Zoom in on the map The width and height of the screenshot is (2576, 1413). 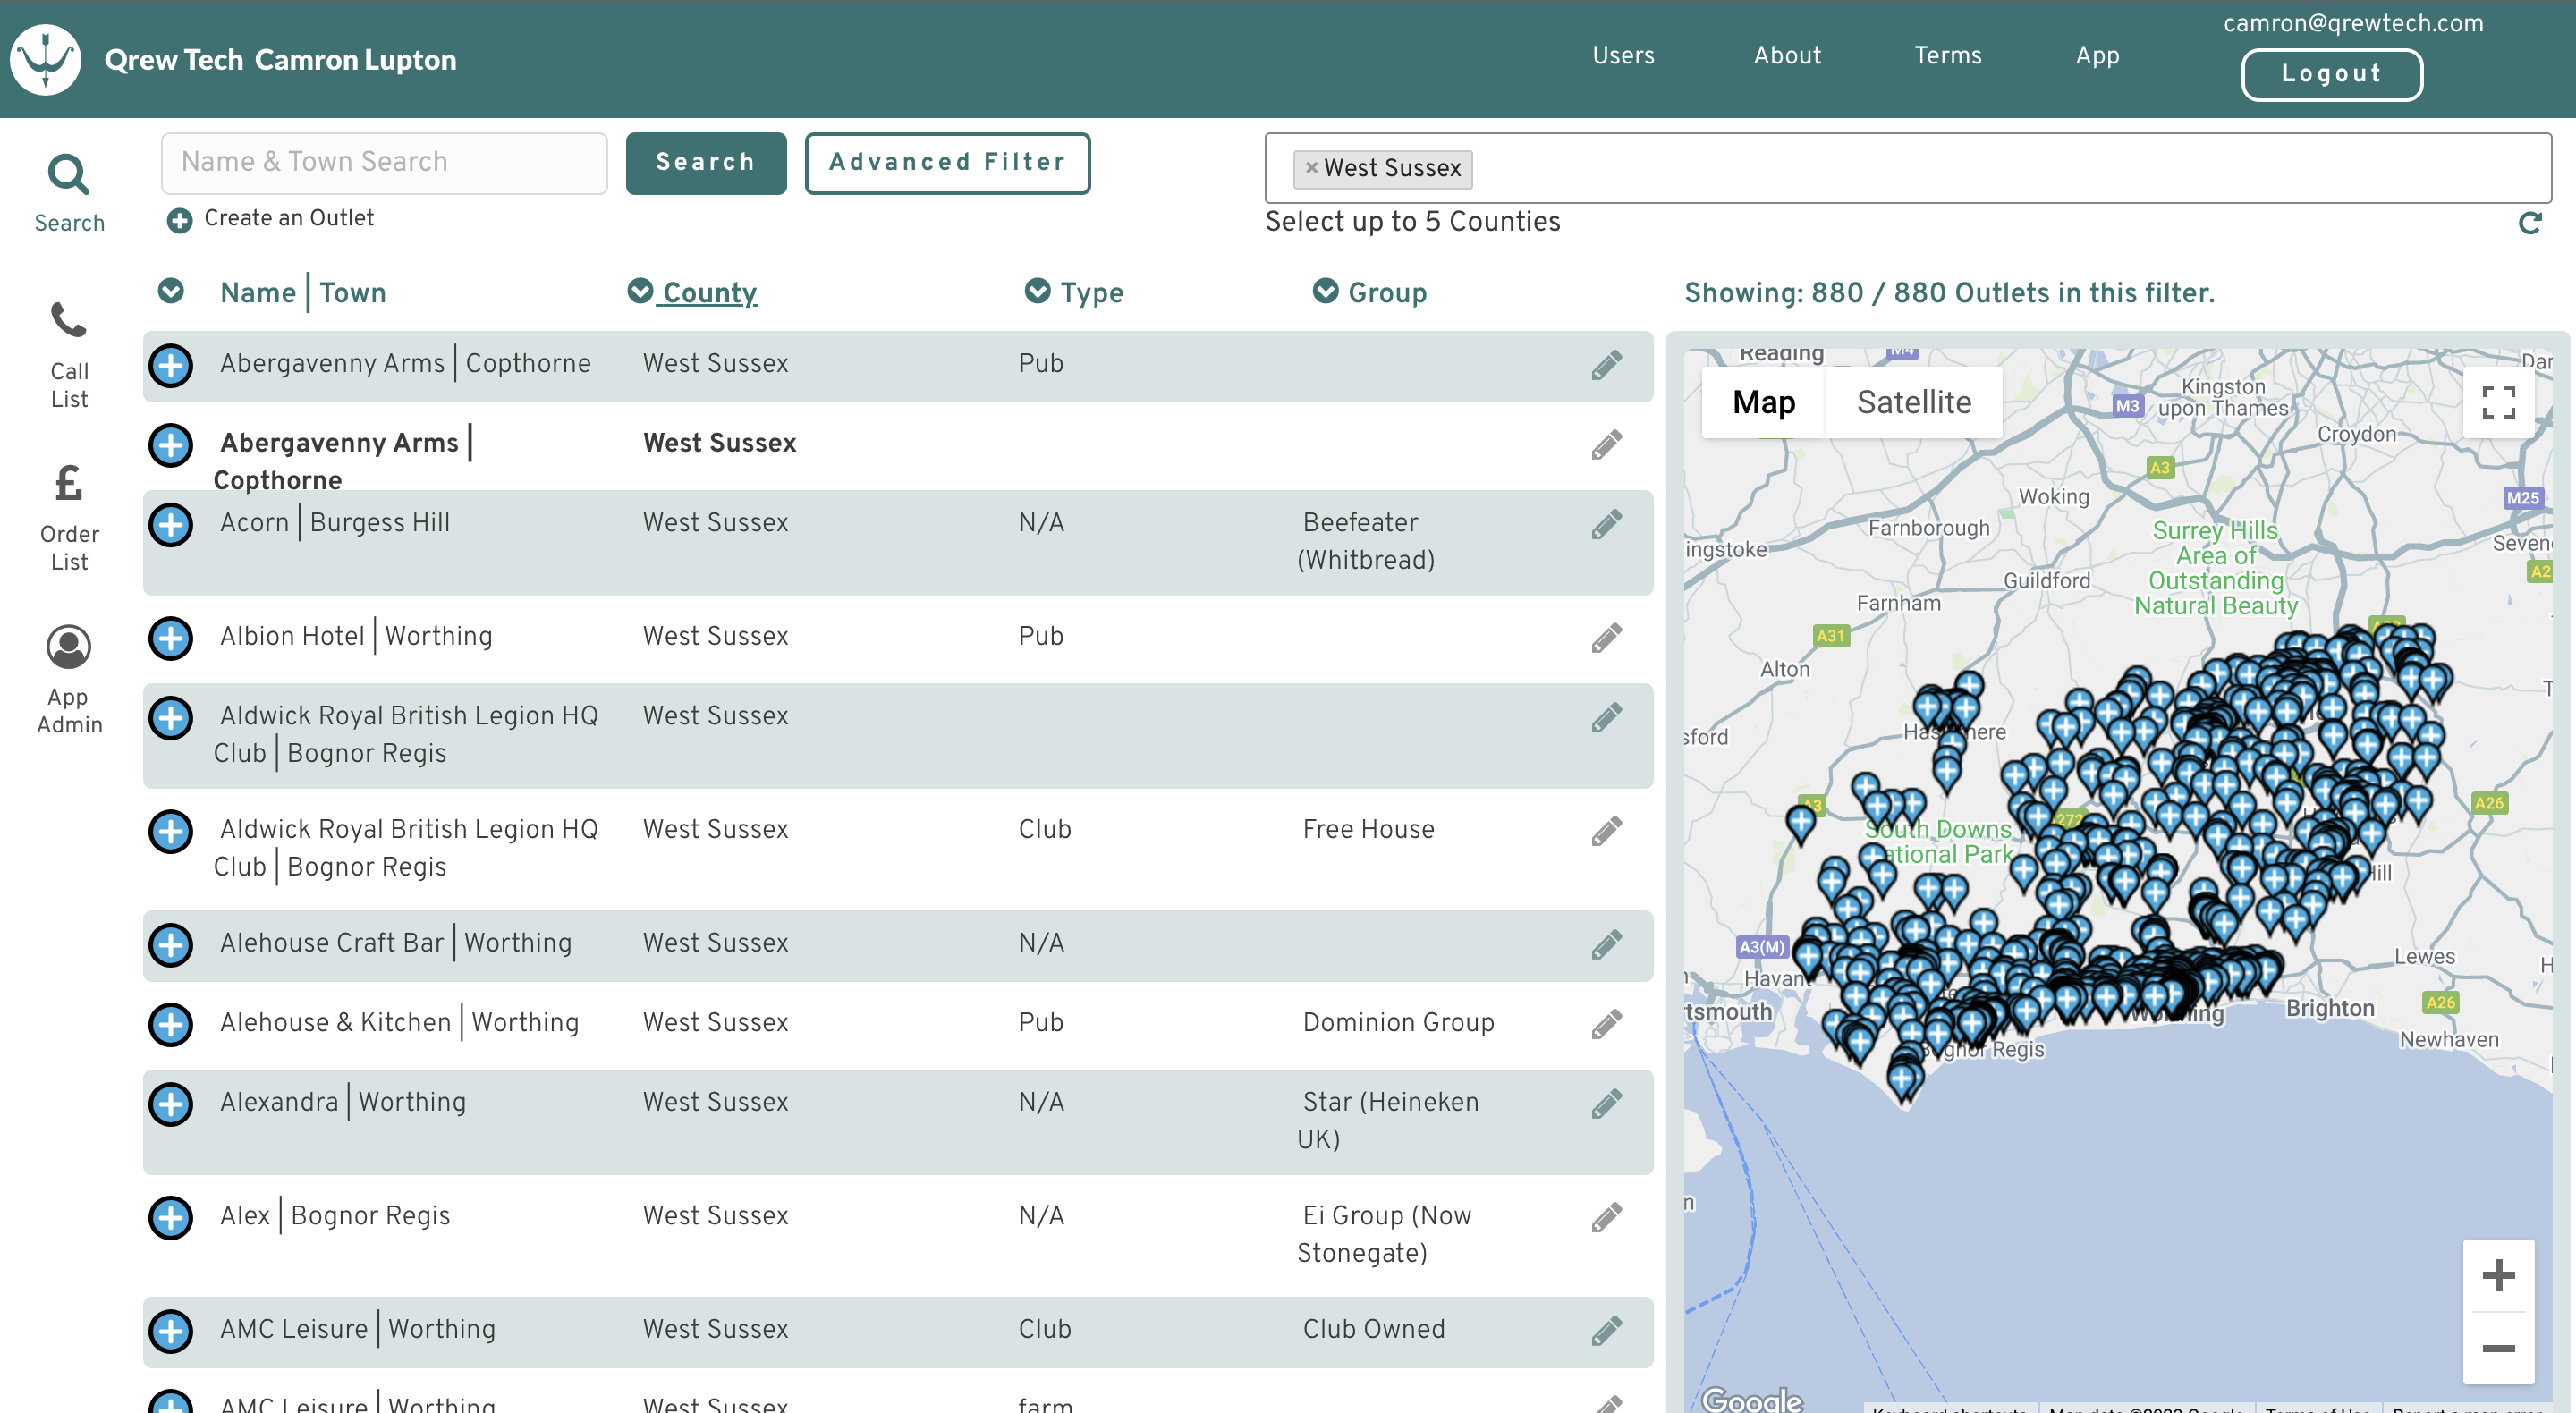(2497, 1275)
